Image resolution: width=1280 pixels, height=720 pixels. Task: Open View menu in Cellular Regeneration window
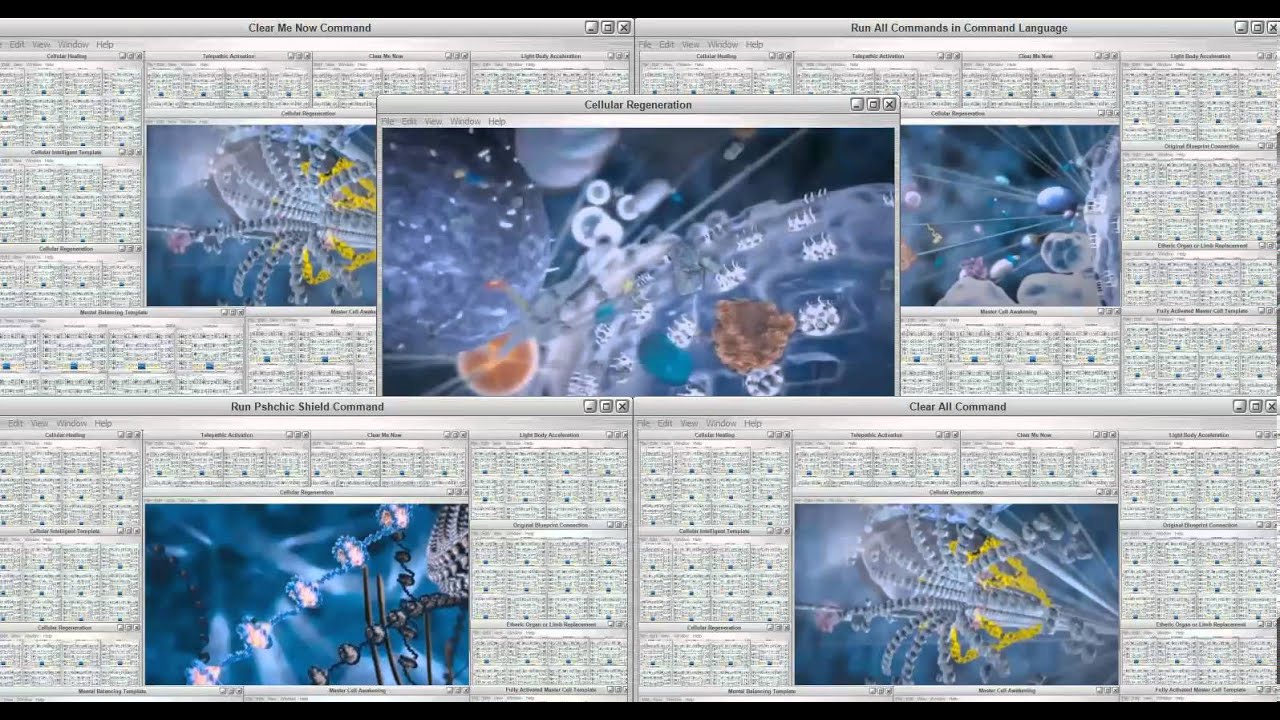click(x=433, y=121)
